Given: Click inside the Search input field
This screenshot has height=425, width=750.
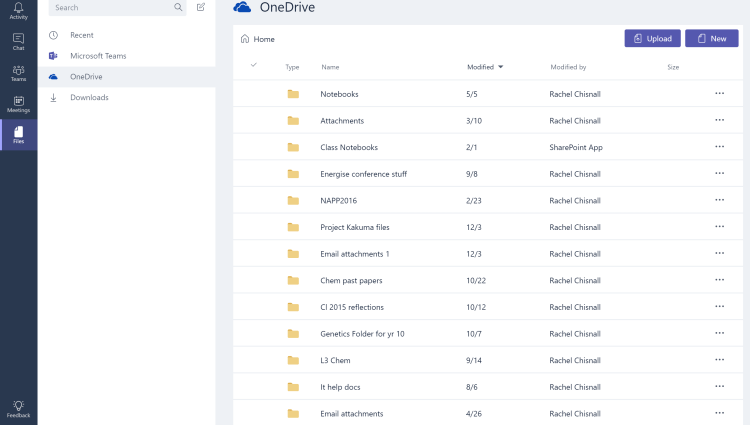Looking at the screenshot, I should click(110, 7).
